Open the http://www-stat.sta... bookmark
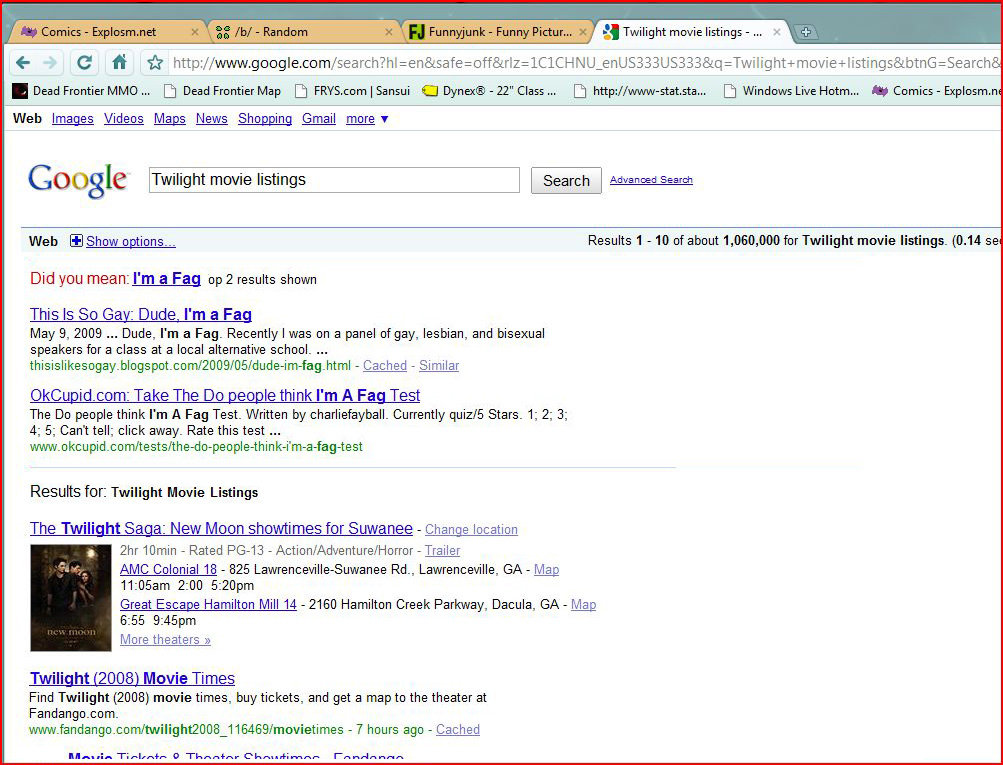This screenshot has height=765, width=1003. tap(640, 91)
